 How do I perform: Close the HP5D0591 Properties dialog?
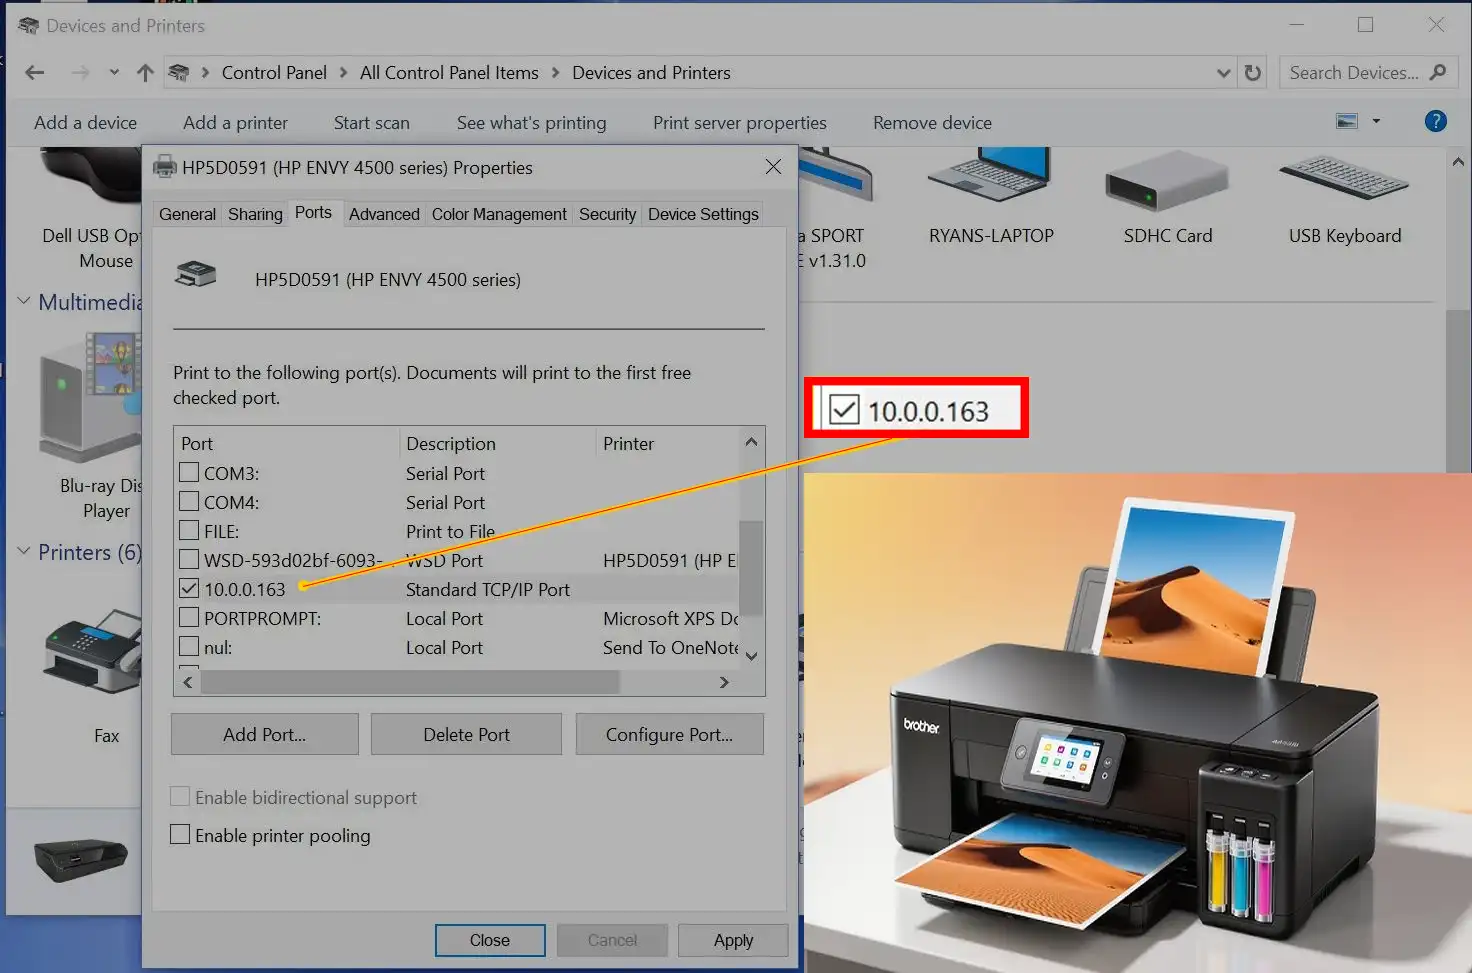point(773,167)
